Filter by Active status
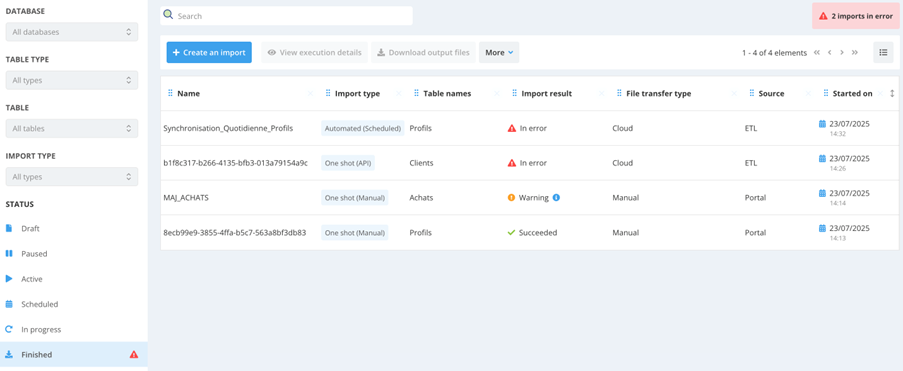The width and height of the screenshot is (903, 371). click(x=74, y=279)
